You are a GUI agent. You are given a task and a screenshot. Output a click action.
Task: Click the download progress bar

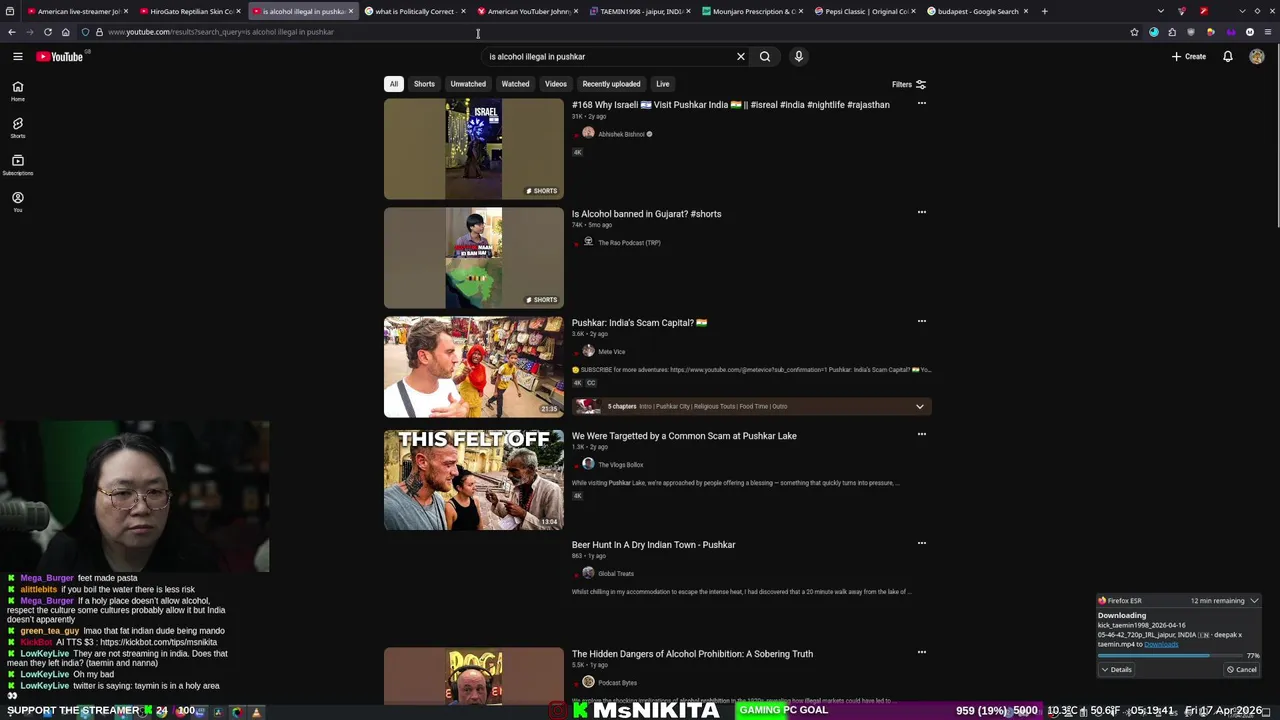(1170, 655)
